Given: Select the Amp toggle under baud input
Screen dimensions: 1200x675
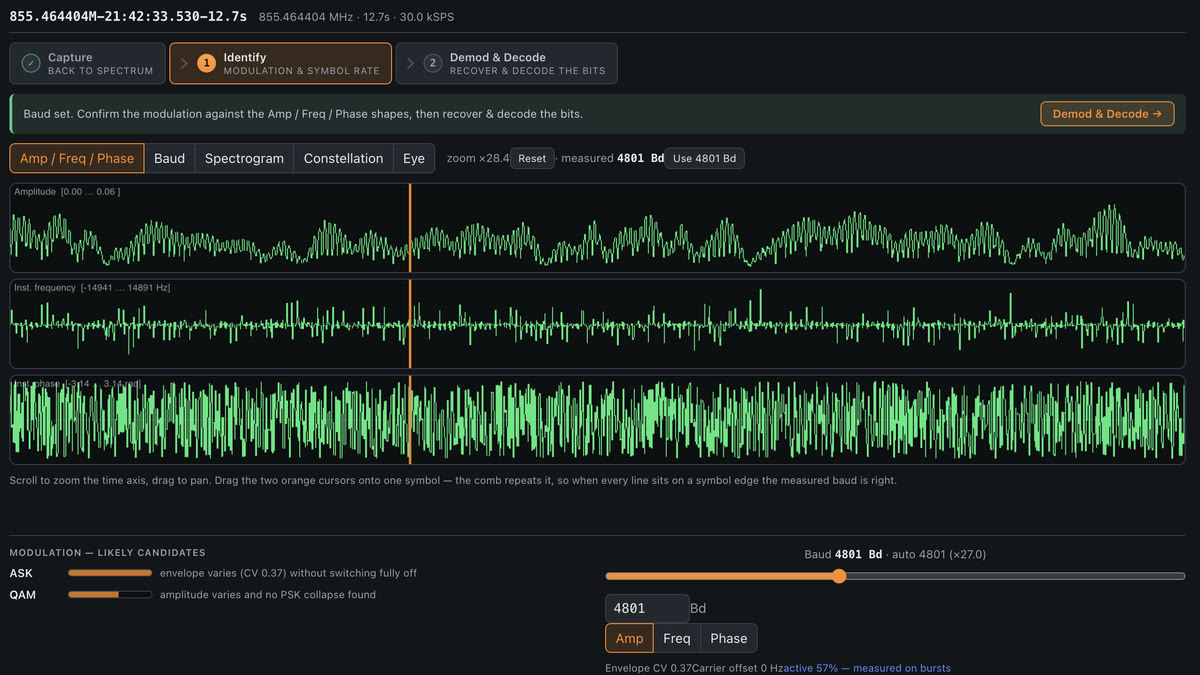Looking at the screenshot, I should (629, 638).
